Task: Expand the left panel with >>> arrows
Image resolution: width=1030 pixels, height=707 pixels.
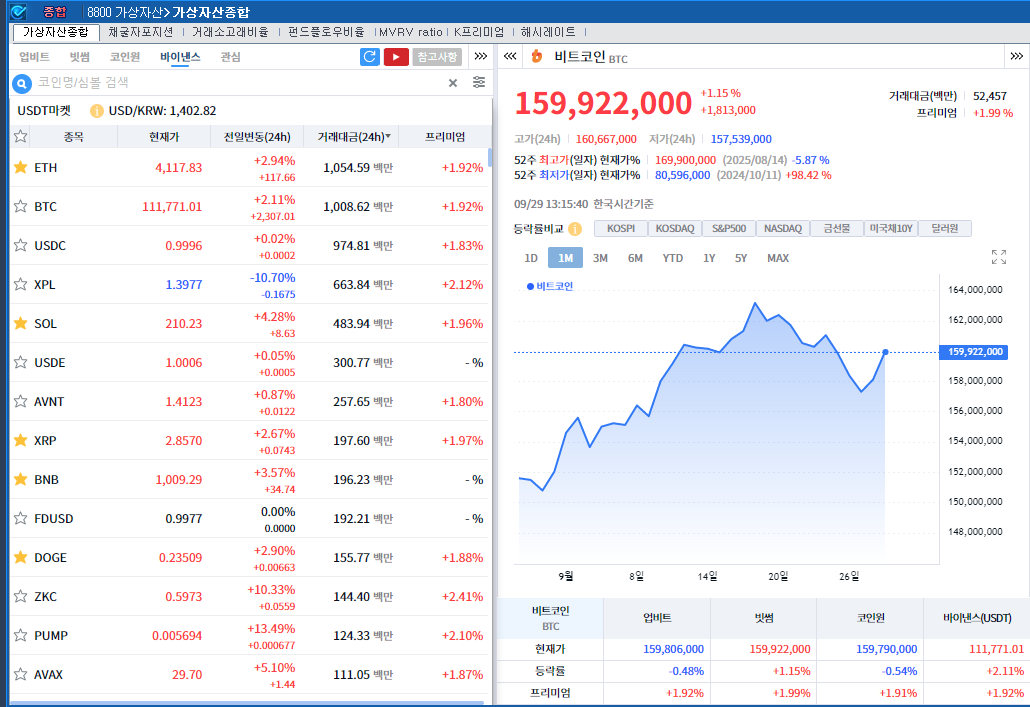Action: coord(480,57)
